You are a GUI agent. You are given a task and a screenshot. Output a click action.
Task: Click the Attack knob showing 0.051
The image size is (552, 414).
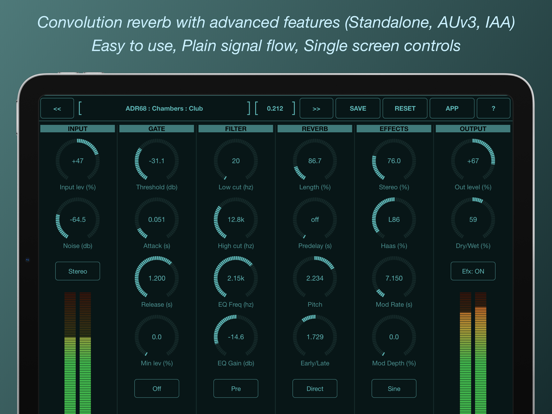pos(157,219)
